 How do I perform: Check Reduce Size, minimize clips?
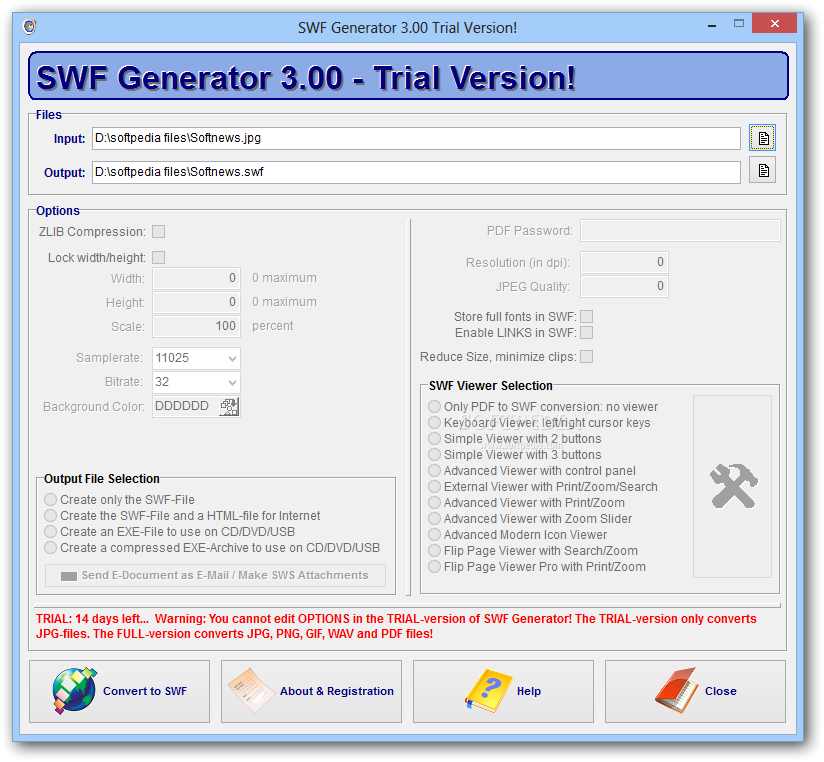coord(587,357)
